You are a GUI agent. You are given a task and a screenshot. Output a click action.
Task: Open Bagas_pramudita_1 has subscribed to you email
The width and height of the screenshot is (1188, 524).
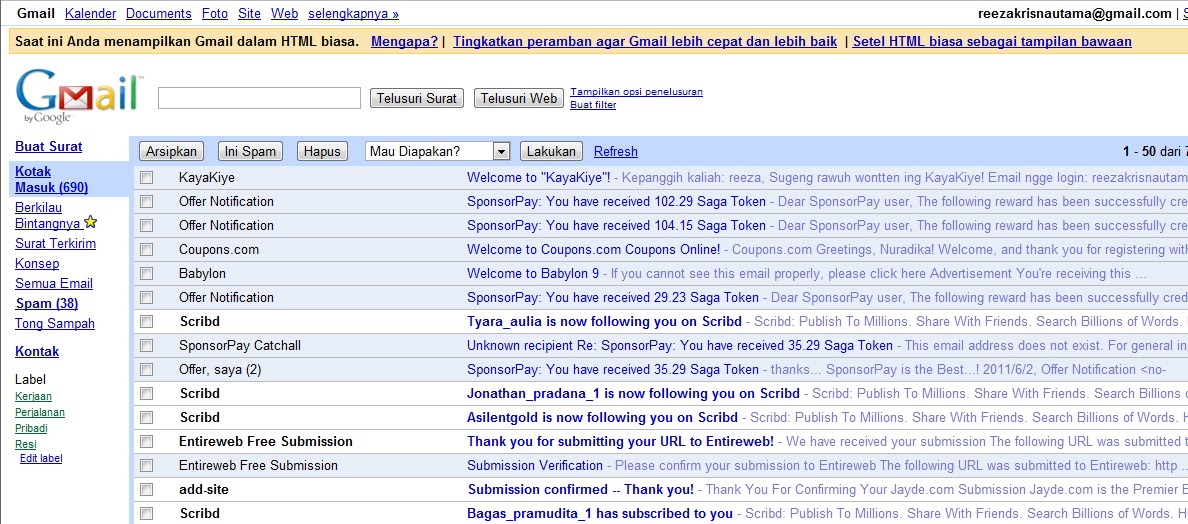coord(600,514)
